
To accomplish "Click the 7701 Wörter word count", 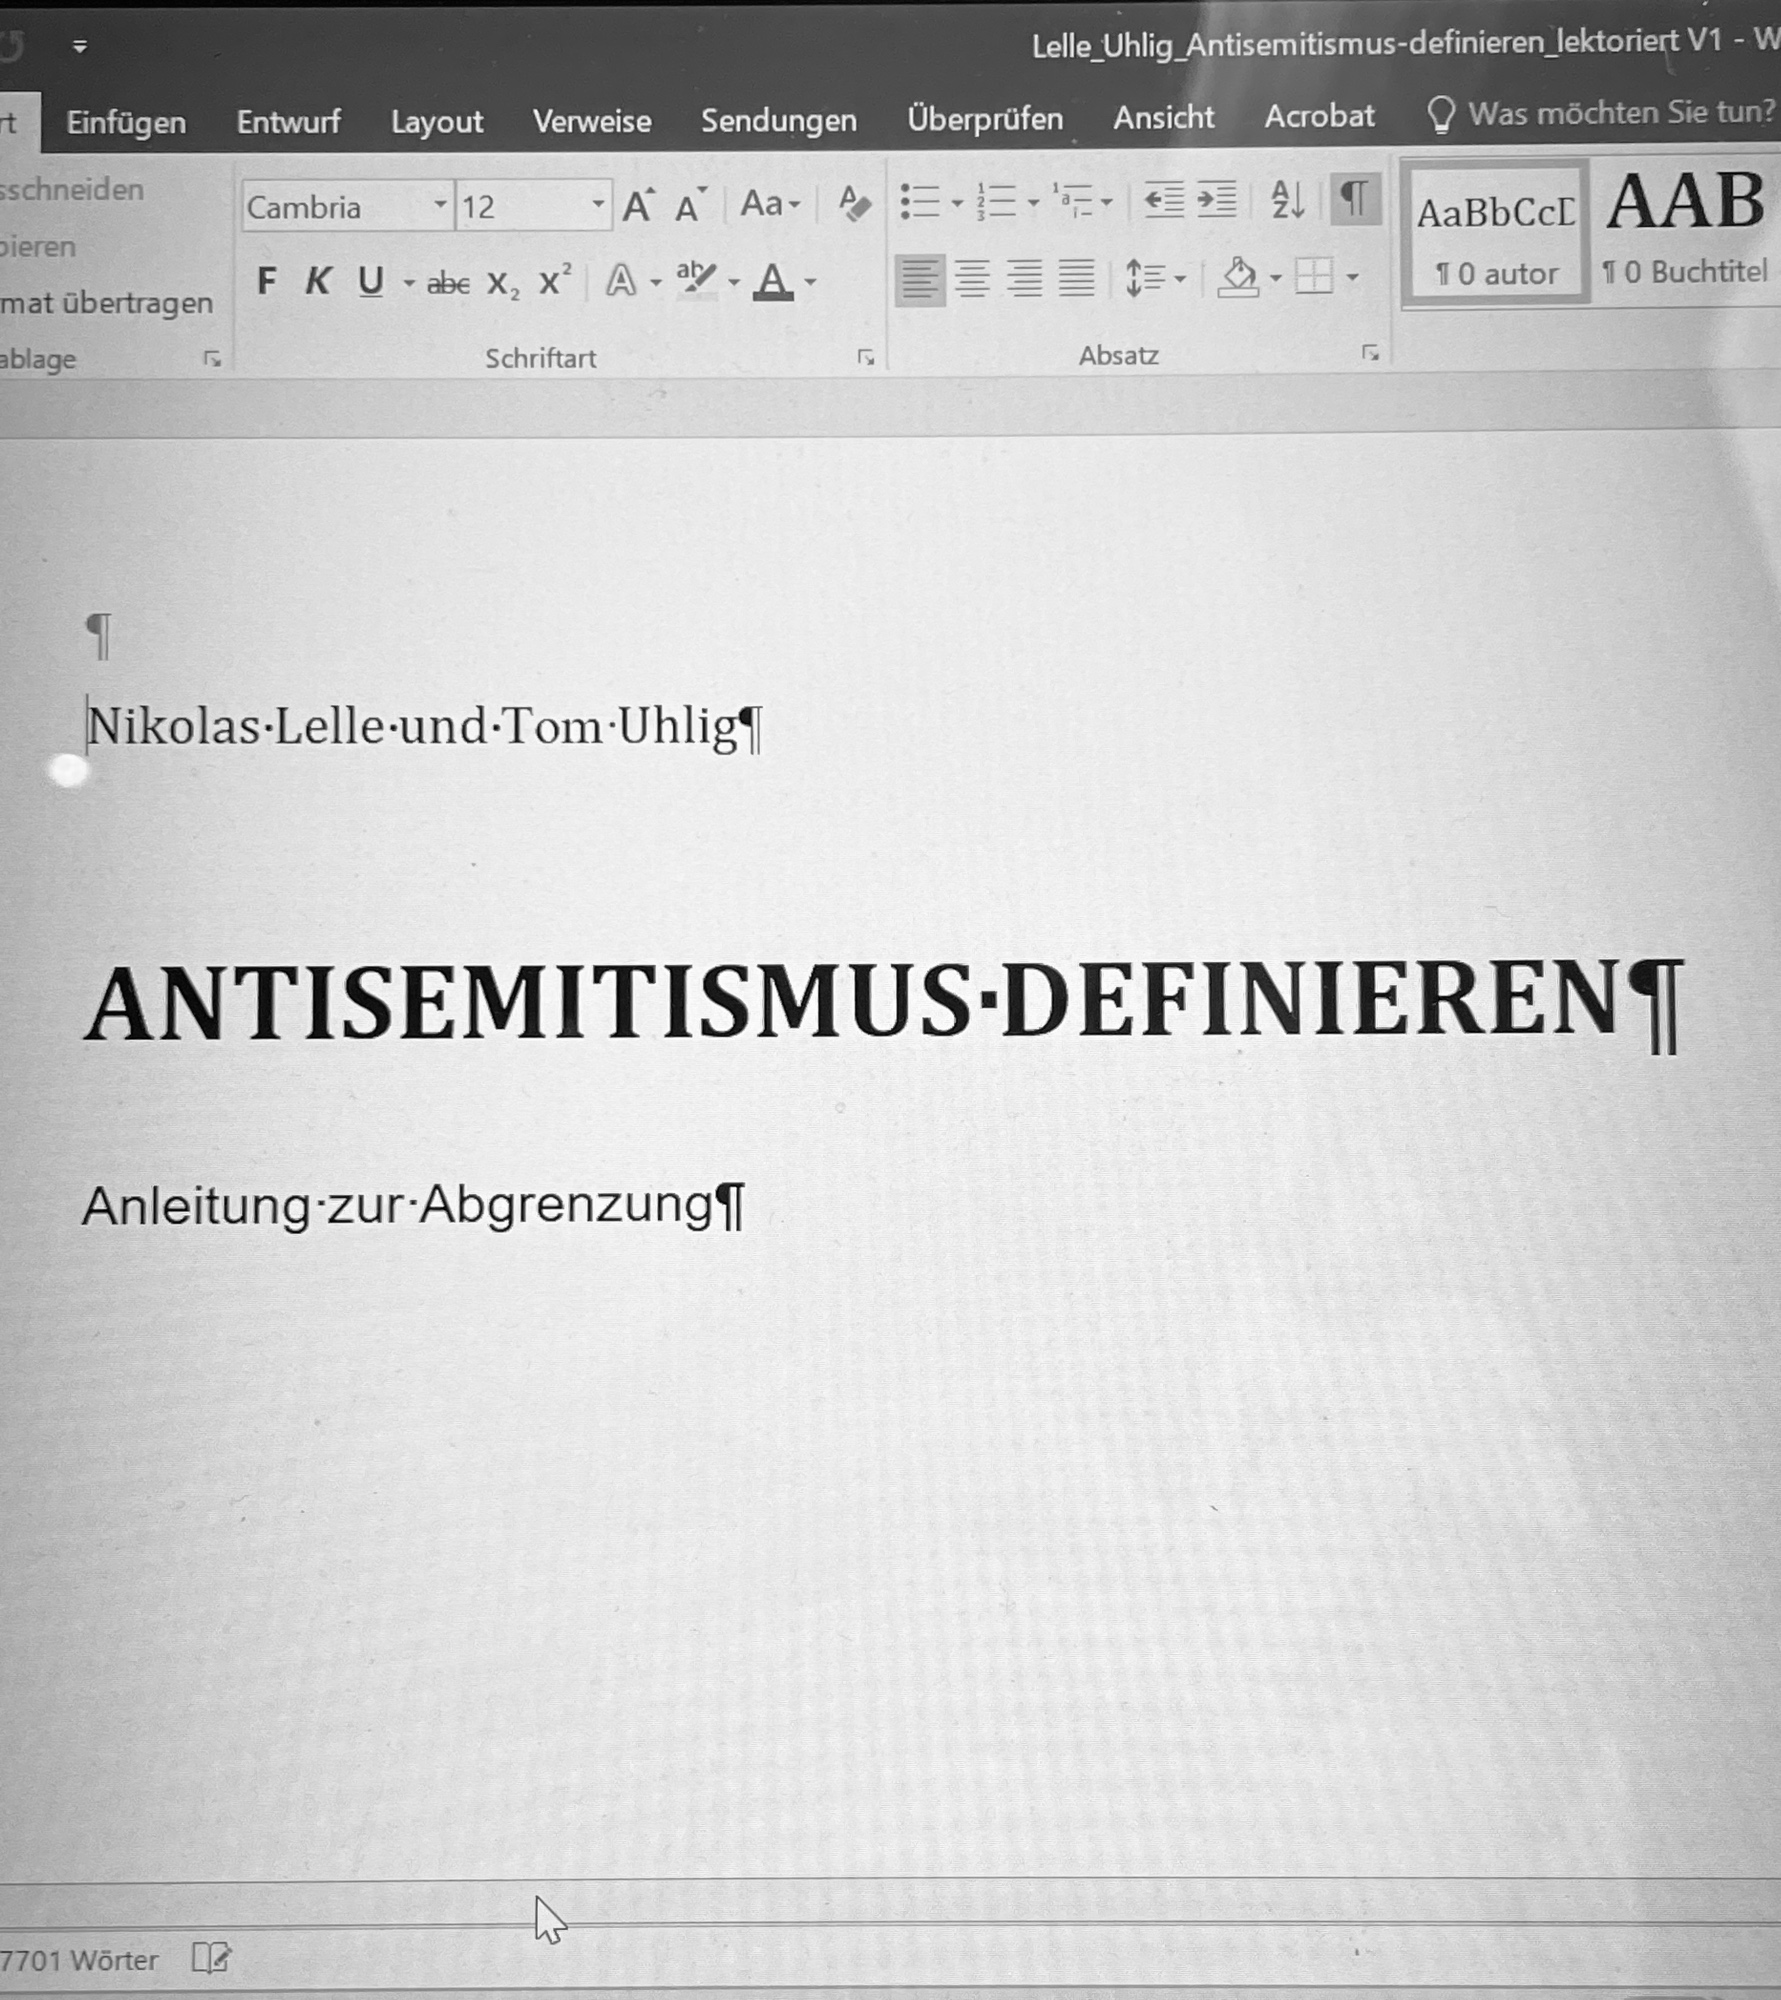I will (x=80, y=1961).
